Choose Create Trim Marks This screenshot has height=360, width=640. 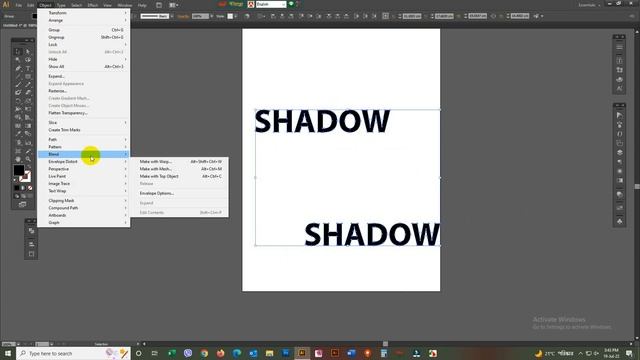pos(84,130)
